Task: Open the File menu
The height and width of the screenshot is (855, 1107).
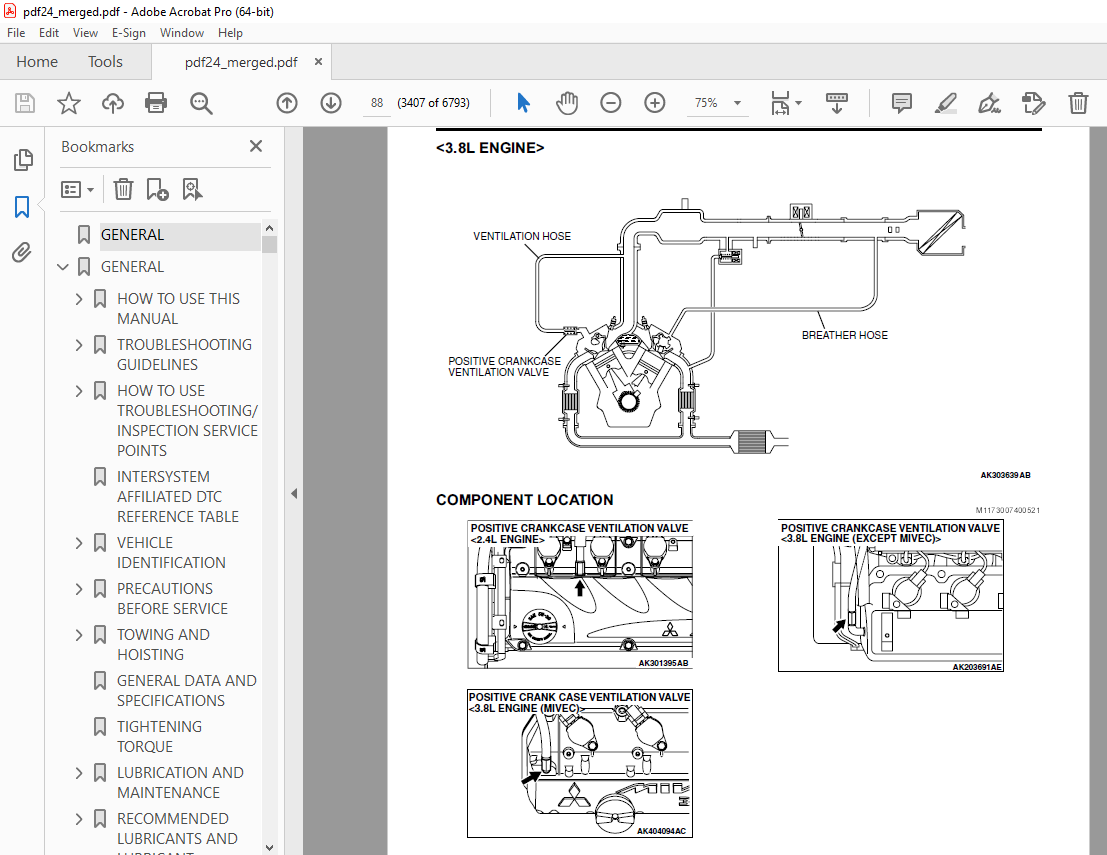Action: point(16,32)
